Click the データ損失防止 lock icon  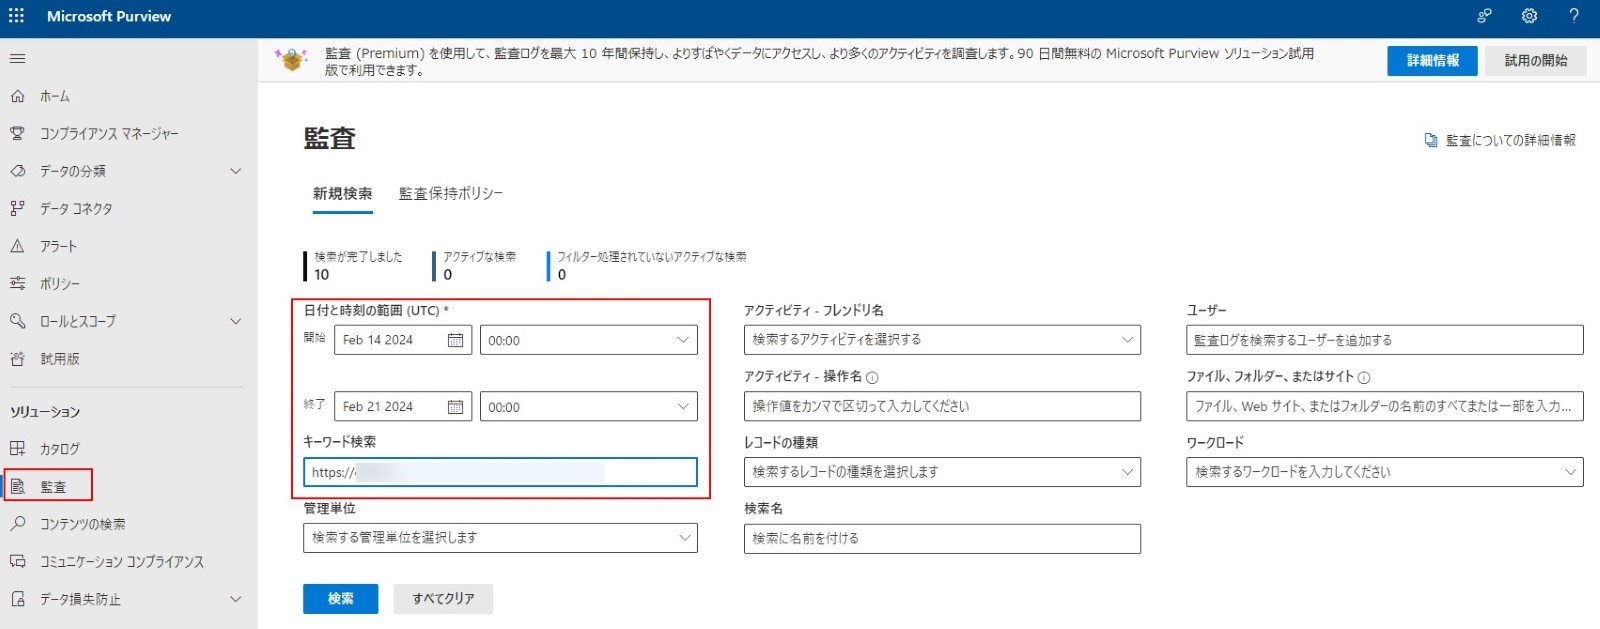click(x=17, y=599)
